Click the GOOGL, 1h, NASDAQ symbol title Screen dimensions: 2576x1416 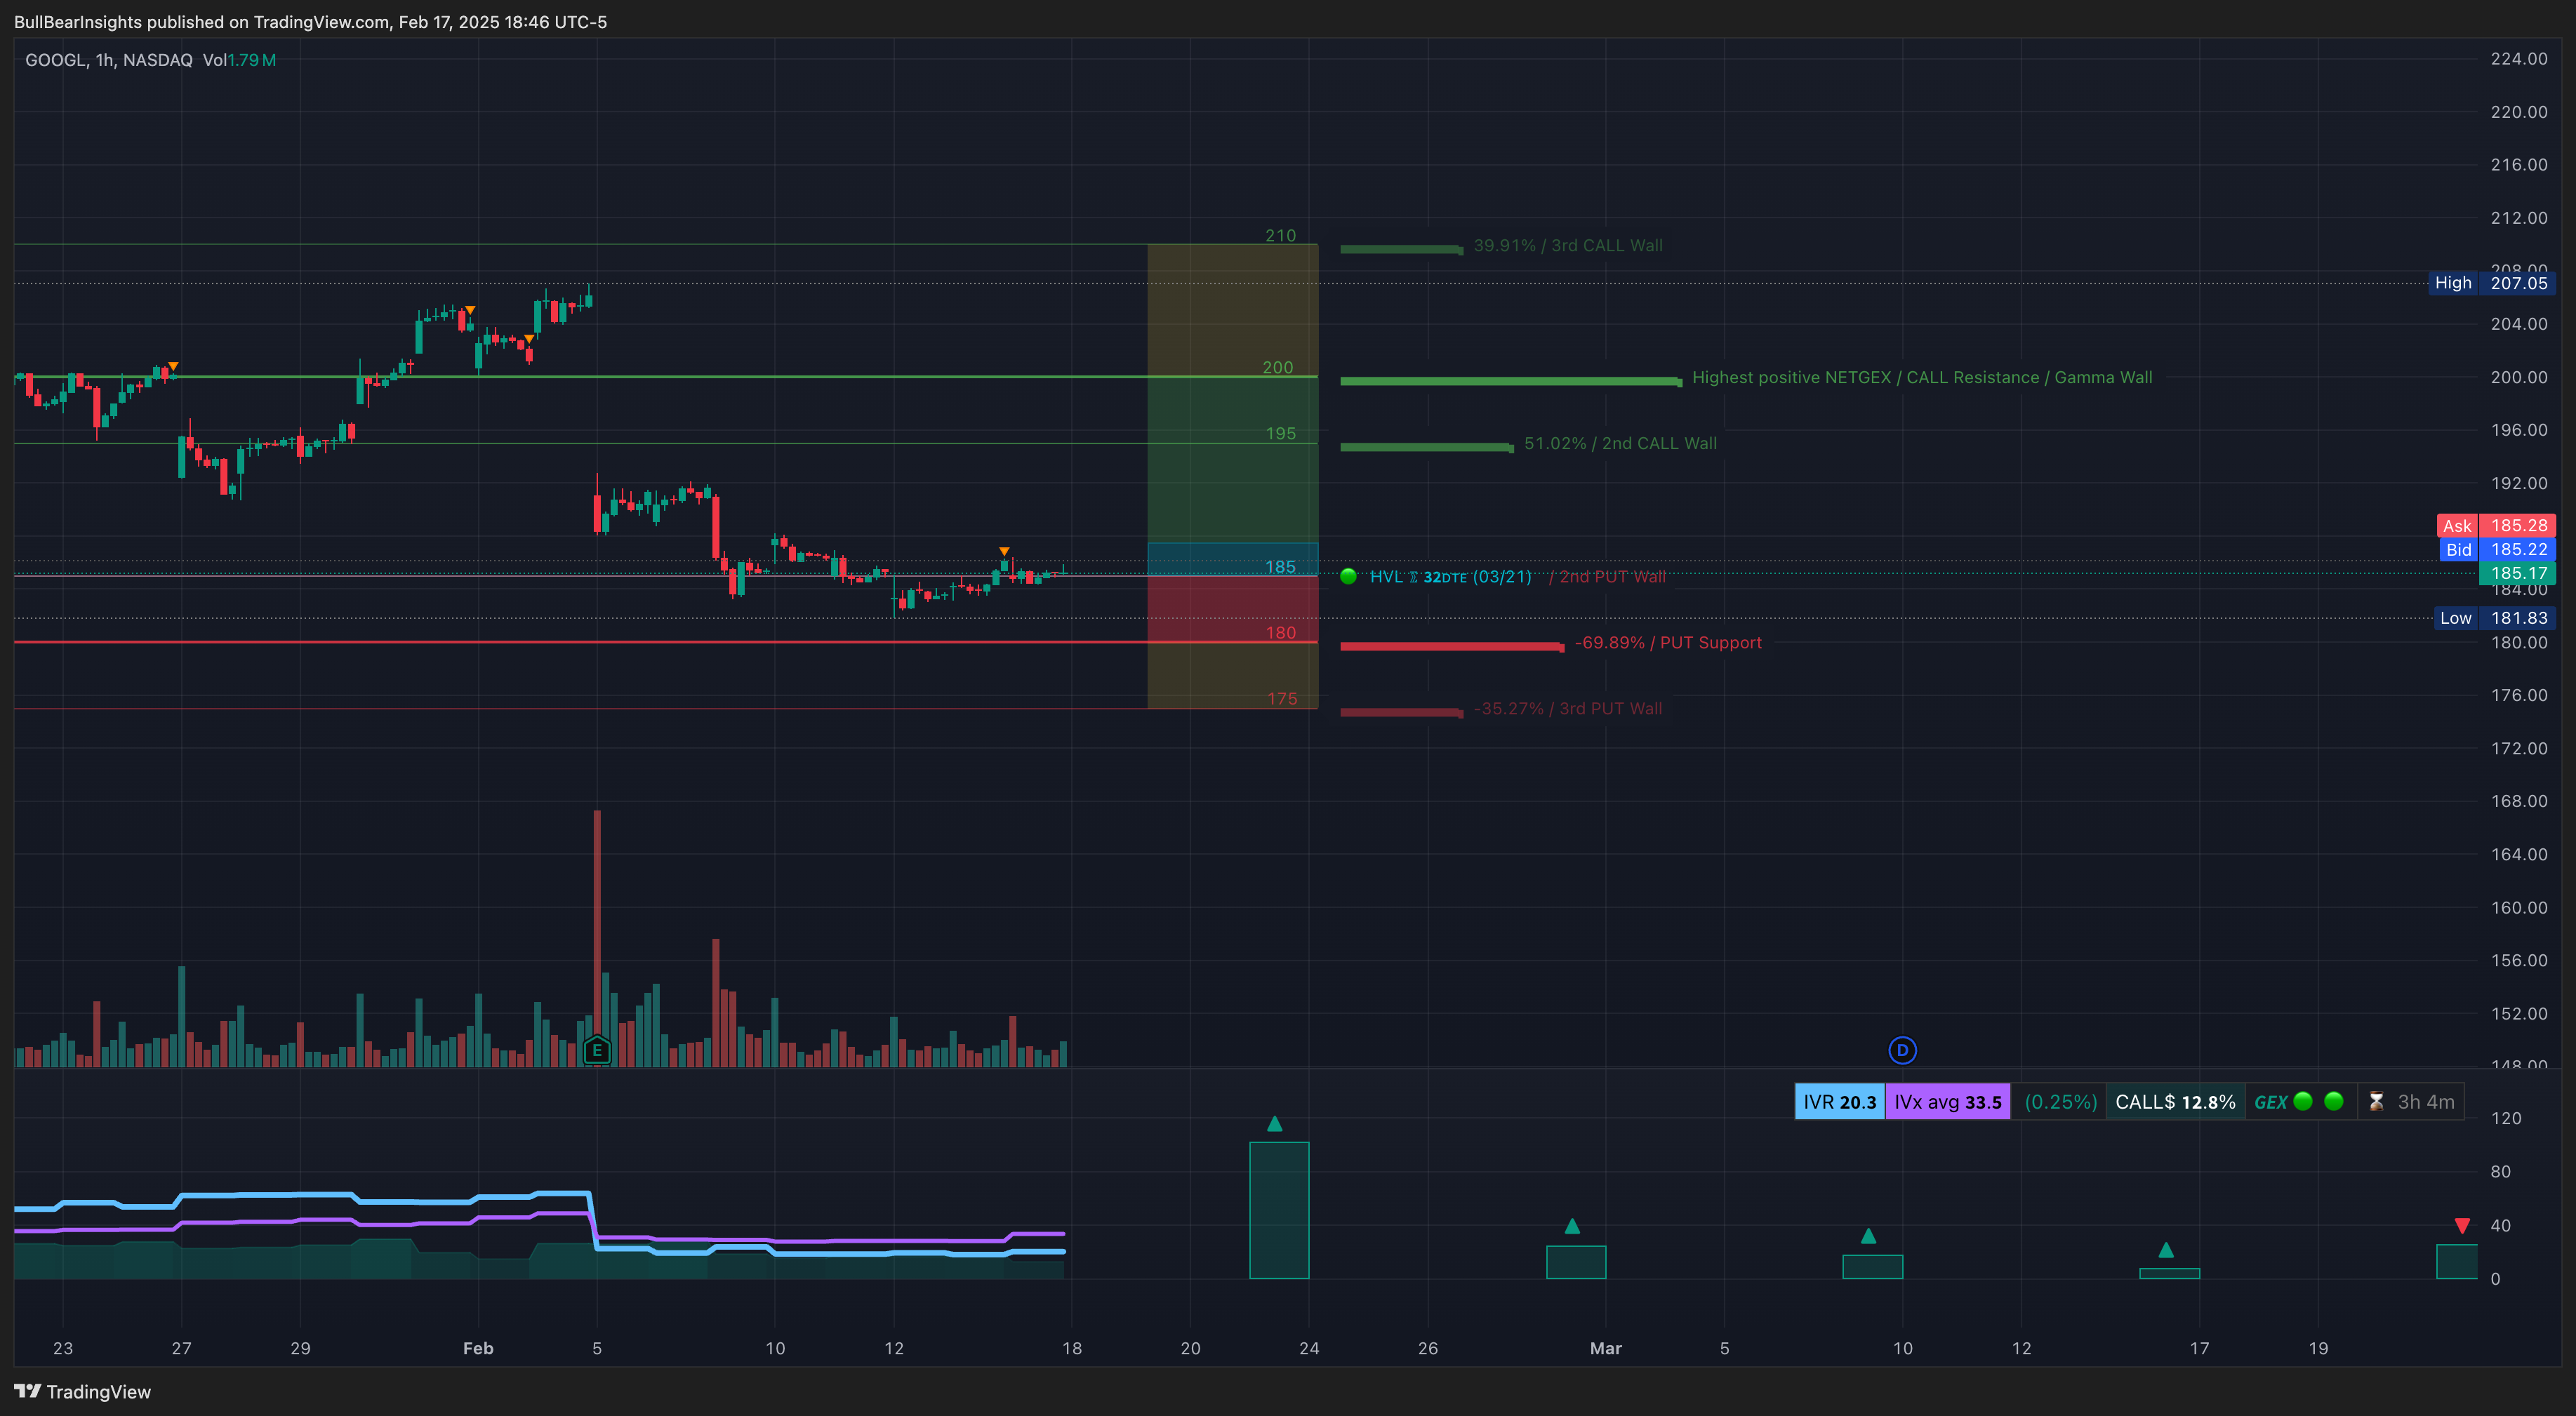109,60
